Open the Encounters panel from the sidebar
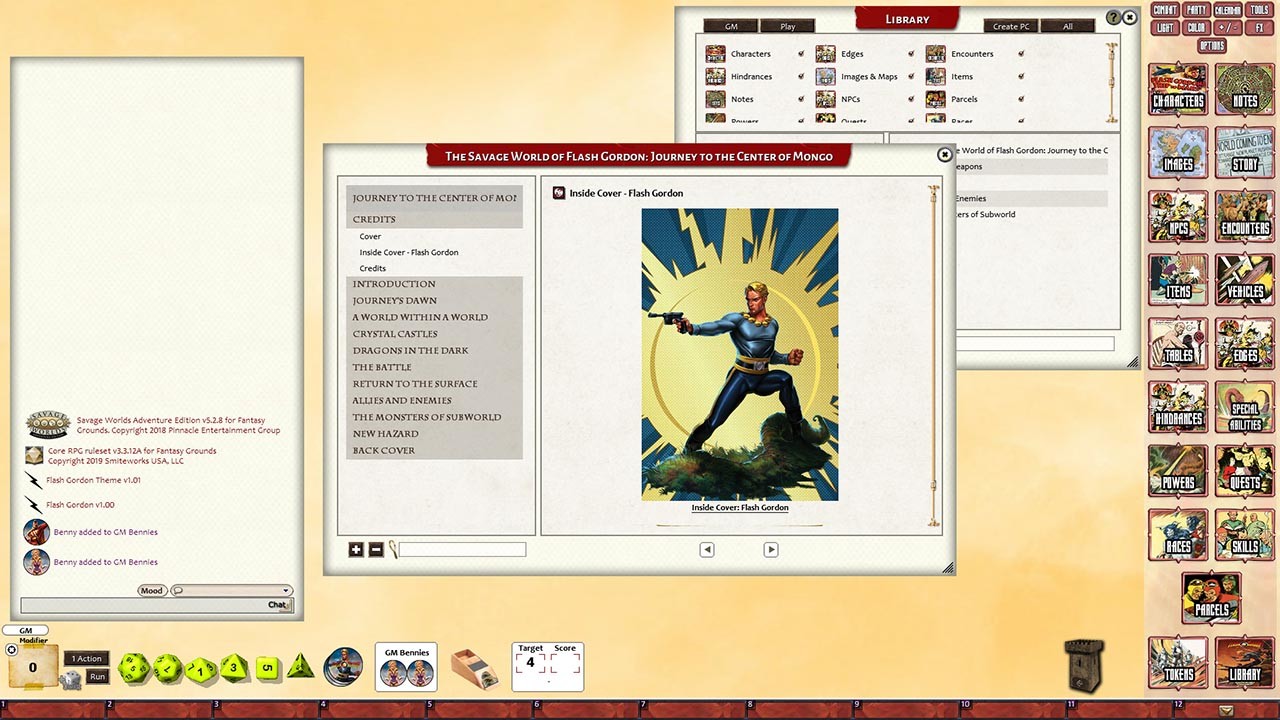The height and width of the screenshot is (720, 1280). coord(1244,216)
